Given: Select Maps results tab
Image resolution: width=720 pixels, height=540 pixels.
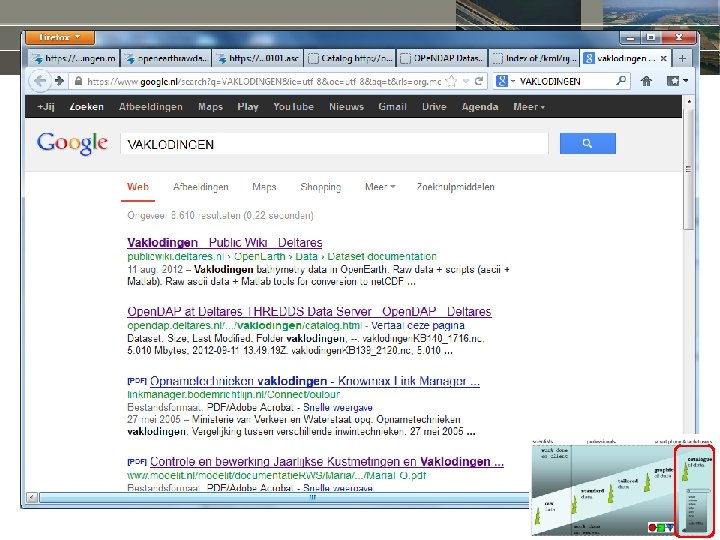Looking at the screenshot, I should pyautogui.click(x=264, y=187).
